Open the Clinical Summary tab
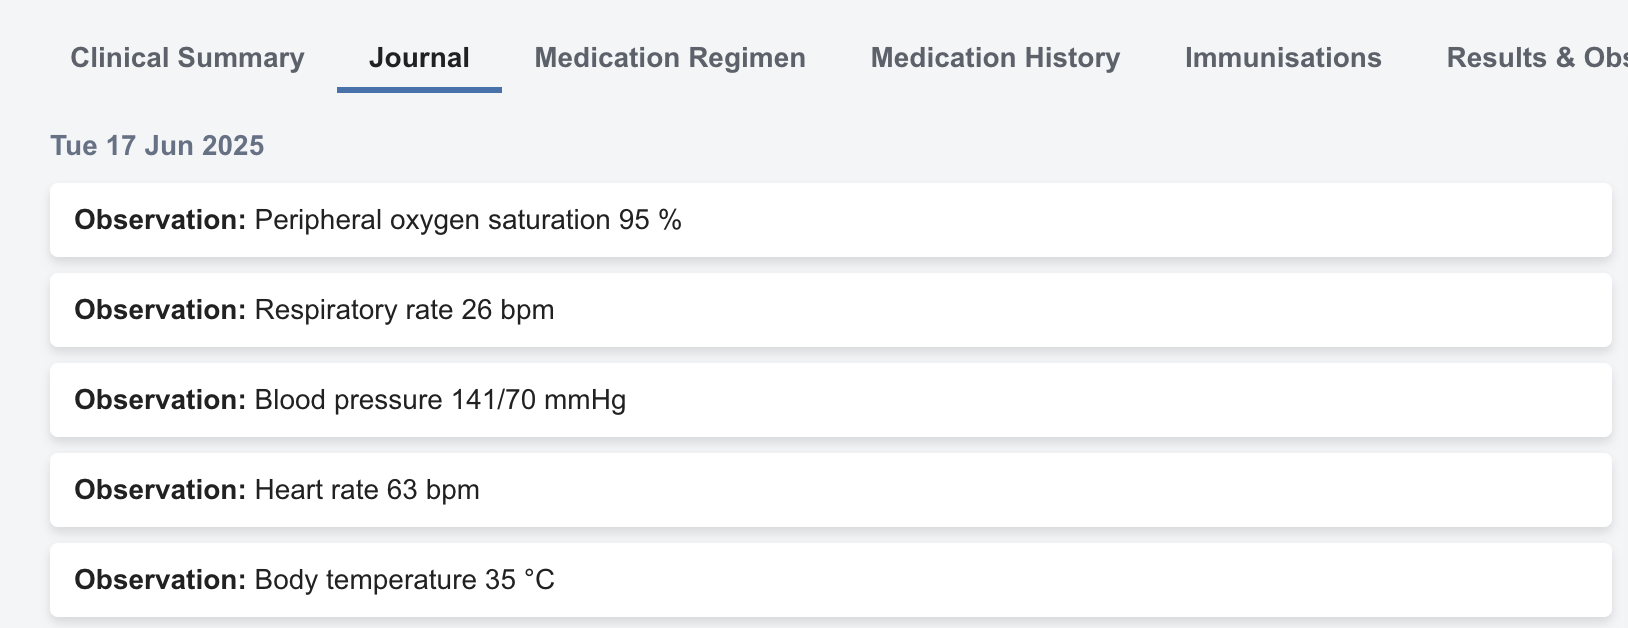The width and height of the screenshot is (1628, 628). click(187, 58)
